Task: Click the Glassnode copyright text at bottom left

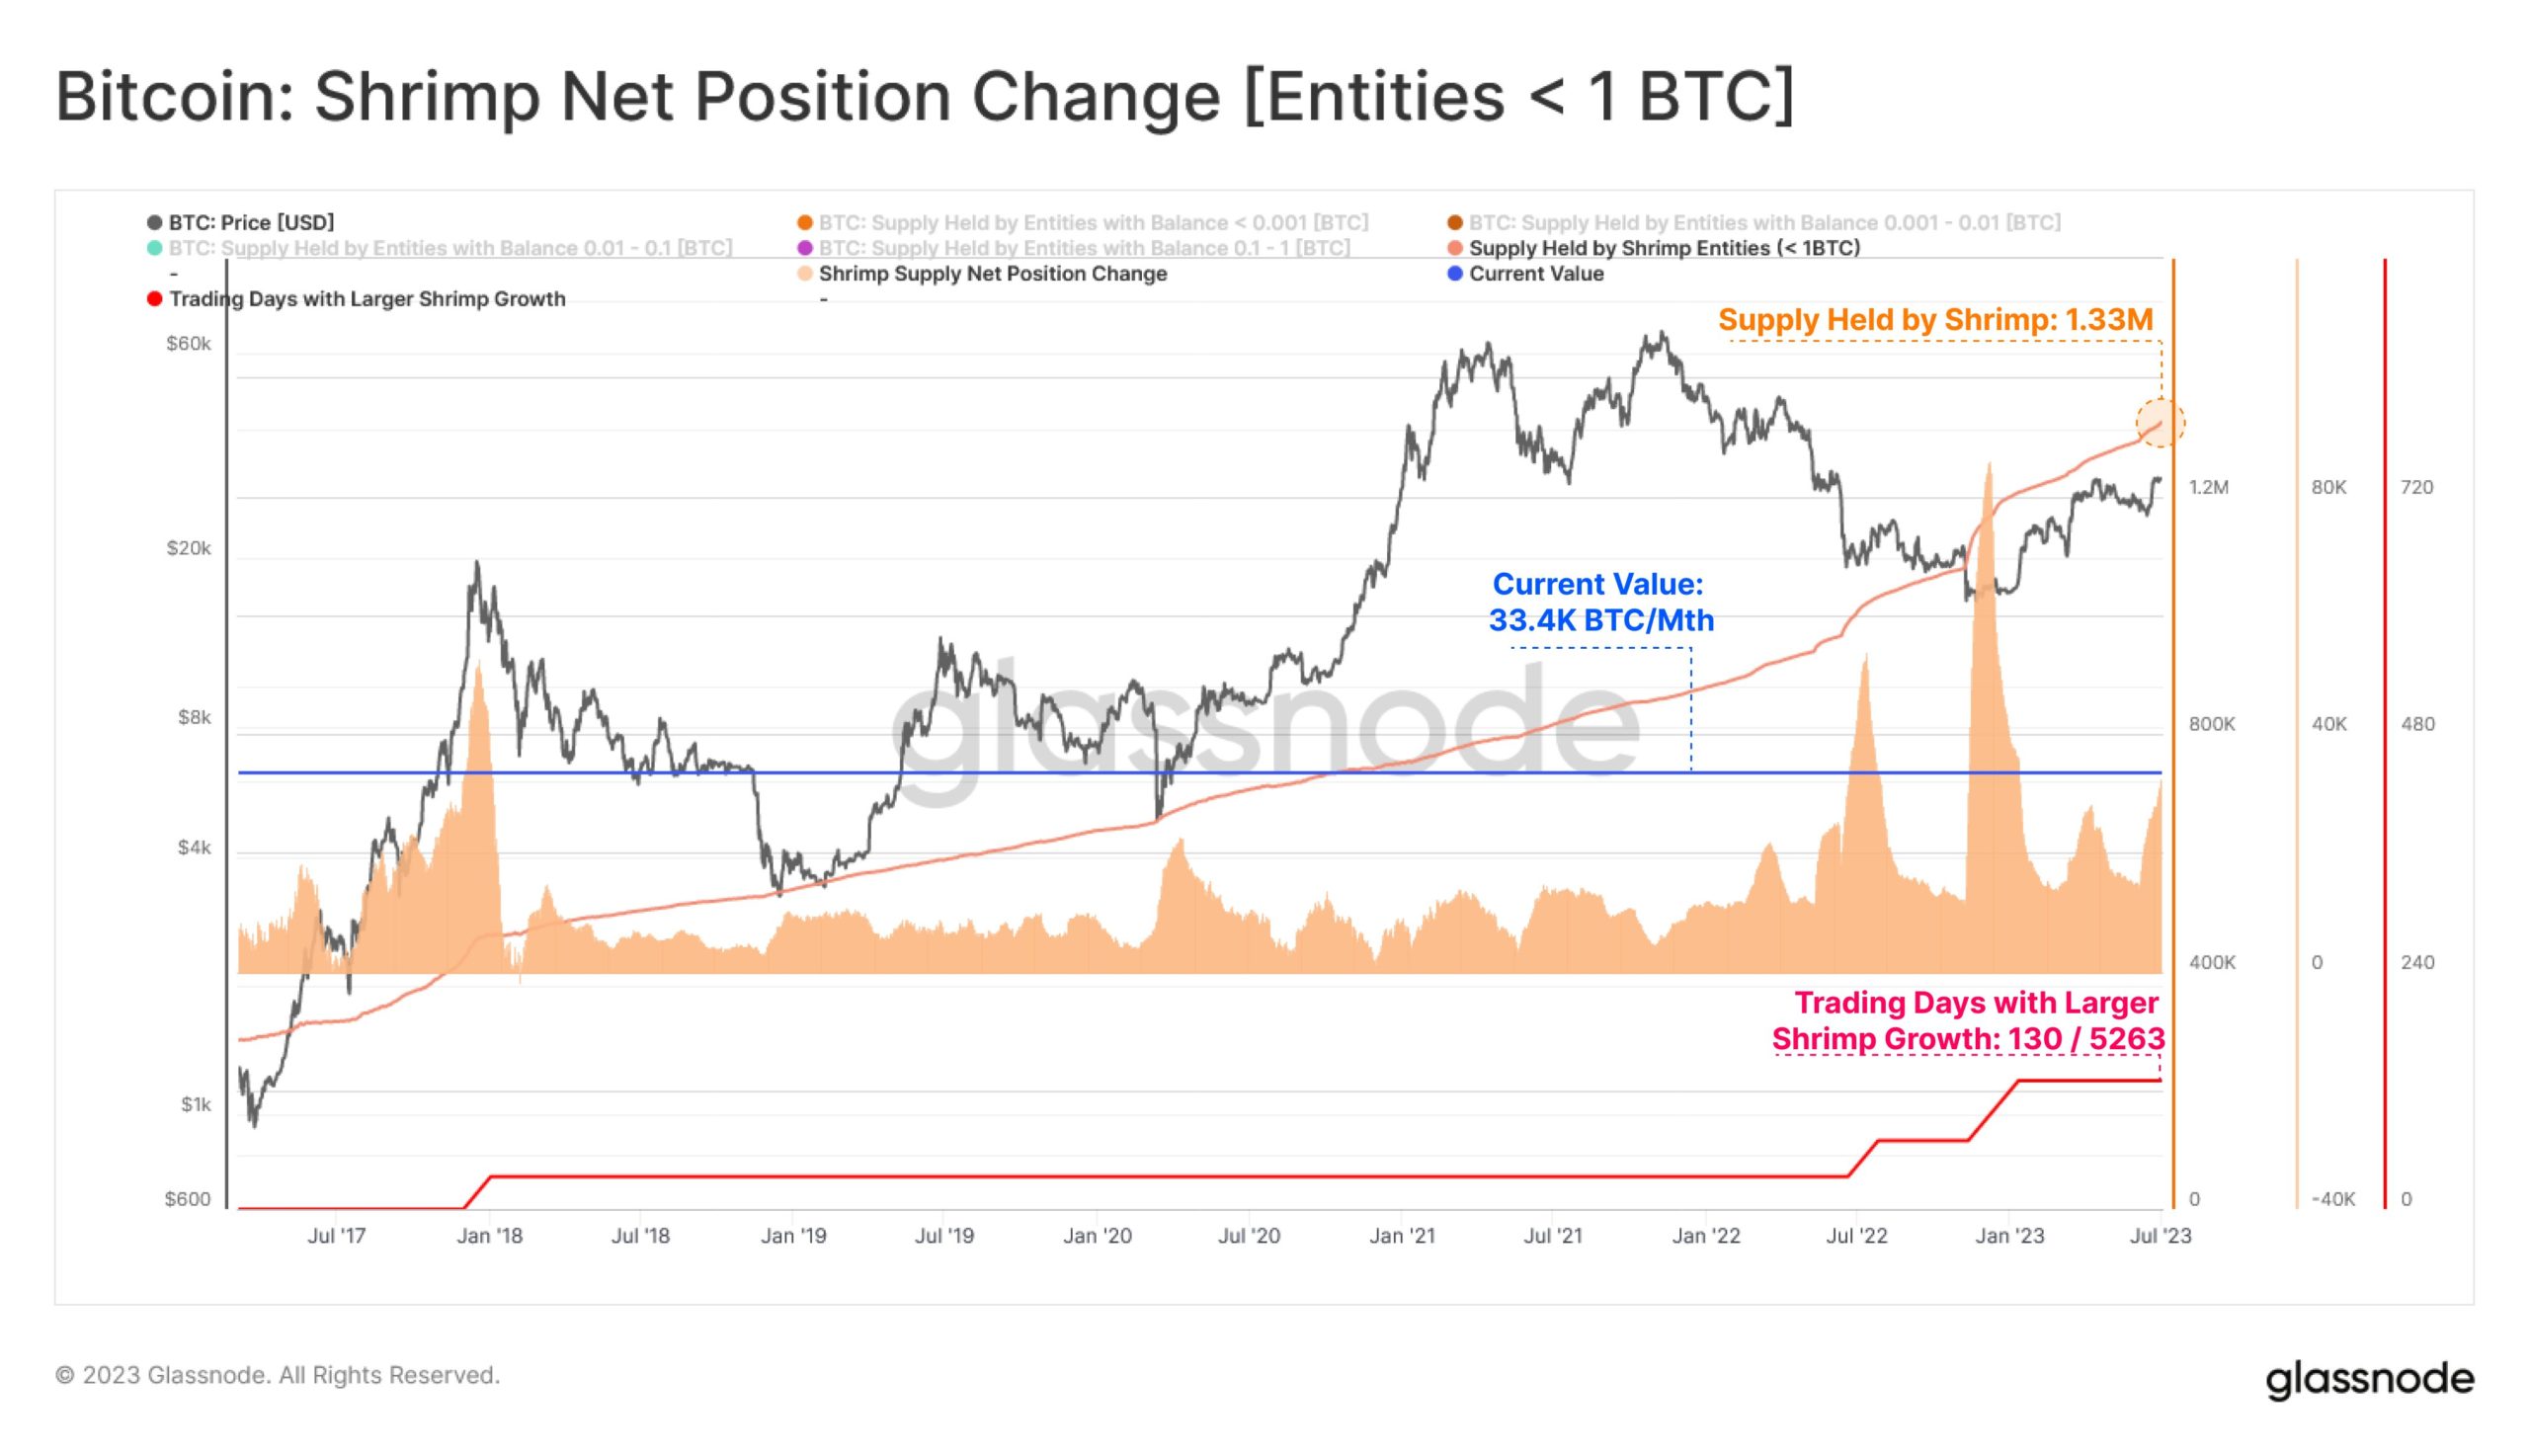Action: pyautogui.click(x=277, y=1375)
